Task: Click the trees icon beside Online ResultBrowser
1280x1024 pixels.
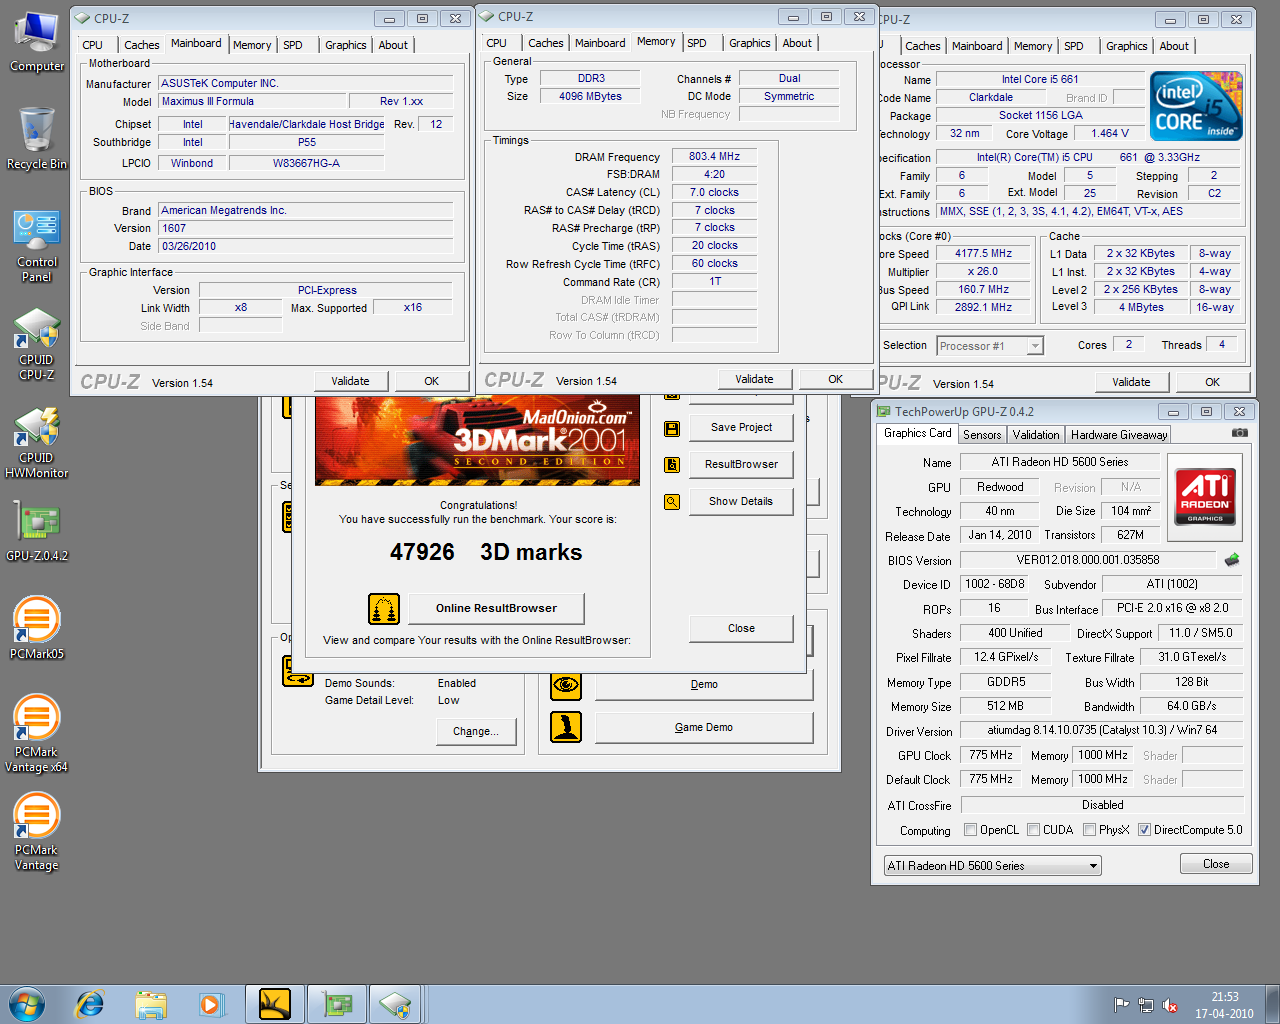Action: [x=384, y=608]
